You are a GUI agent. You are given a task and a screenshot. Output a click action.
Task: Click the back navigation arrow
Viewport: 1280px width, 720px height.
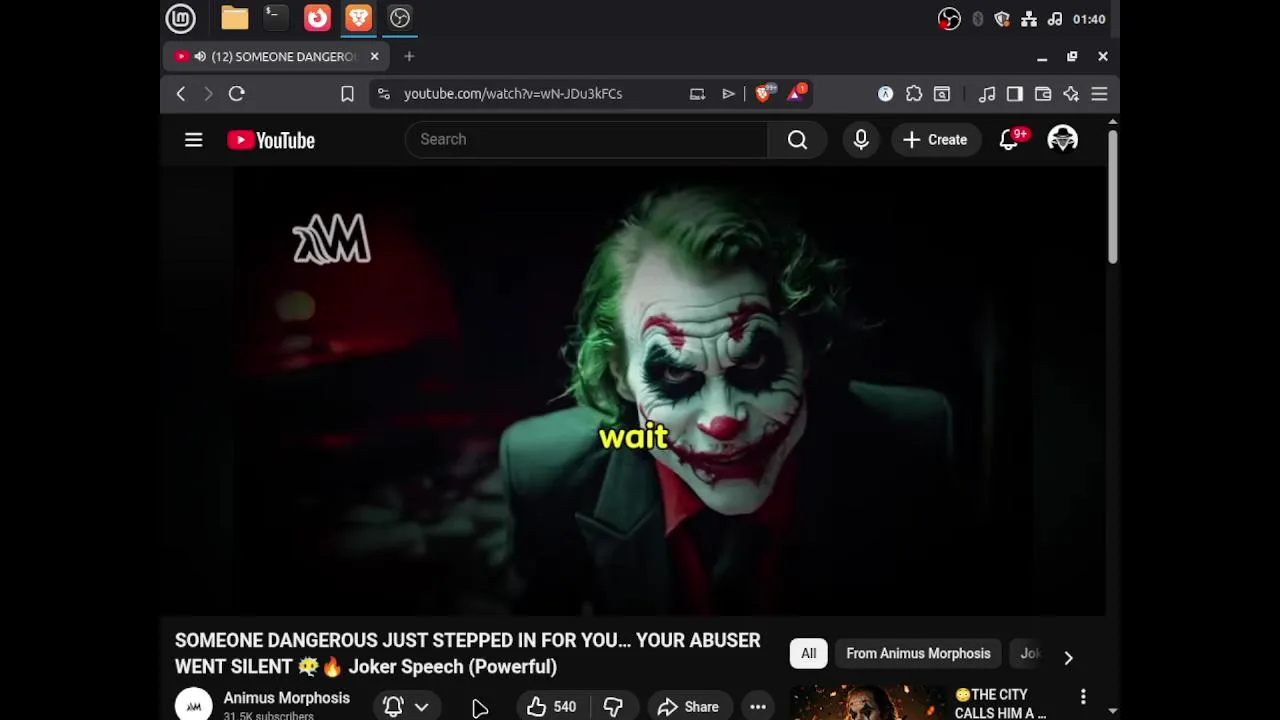(181, 93)
